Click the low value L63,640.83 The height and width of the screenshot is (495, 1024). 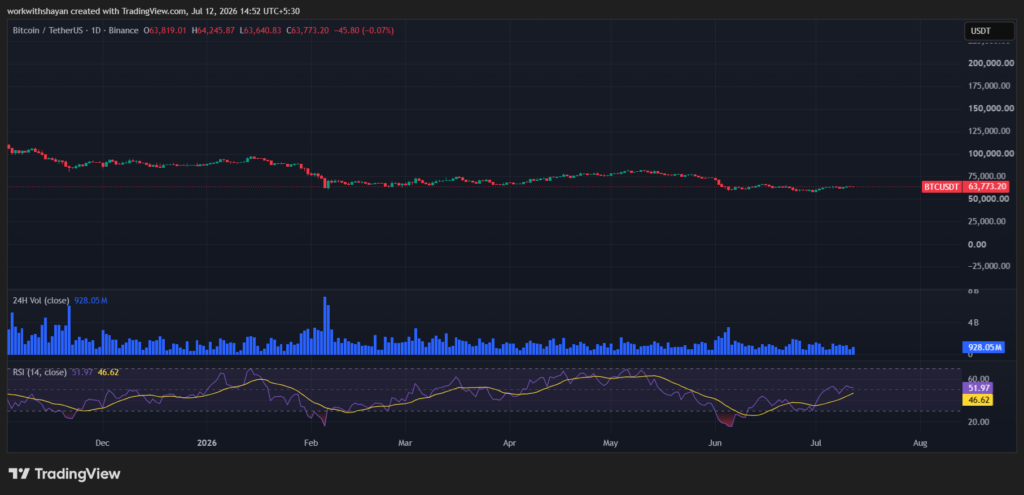pos(261,30)
